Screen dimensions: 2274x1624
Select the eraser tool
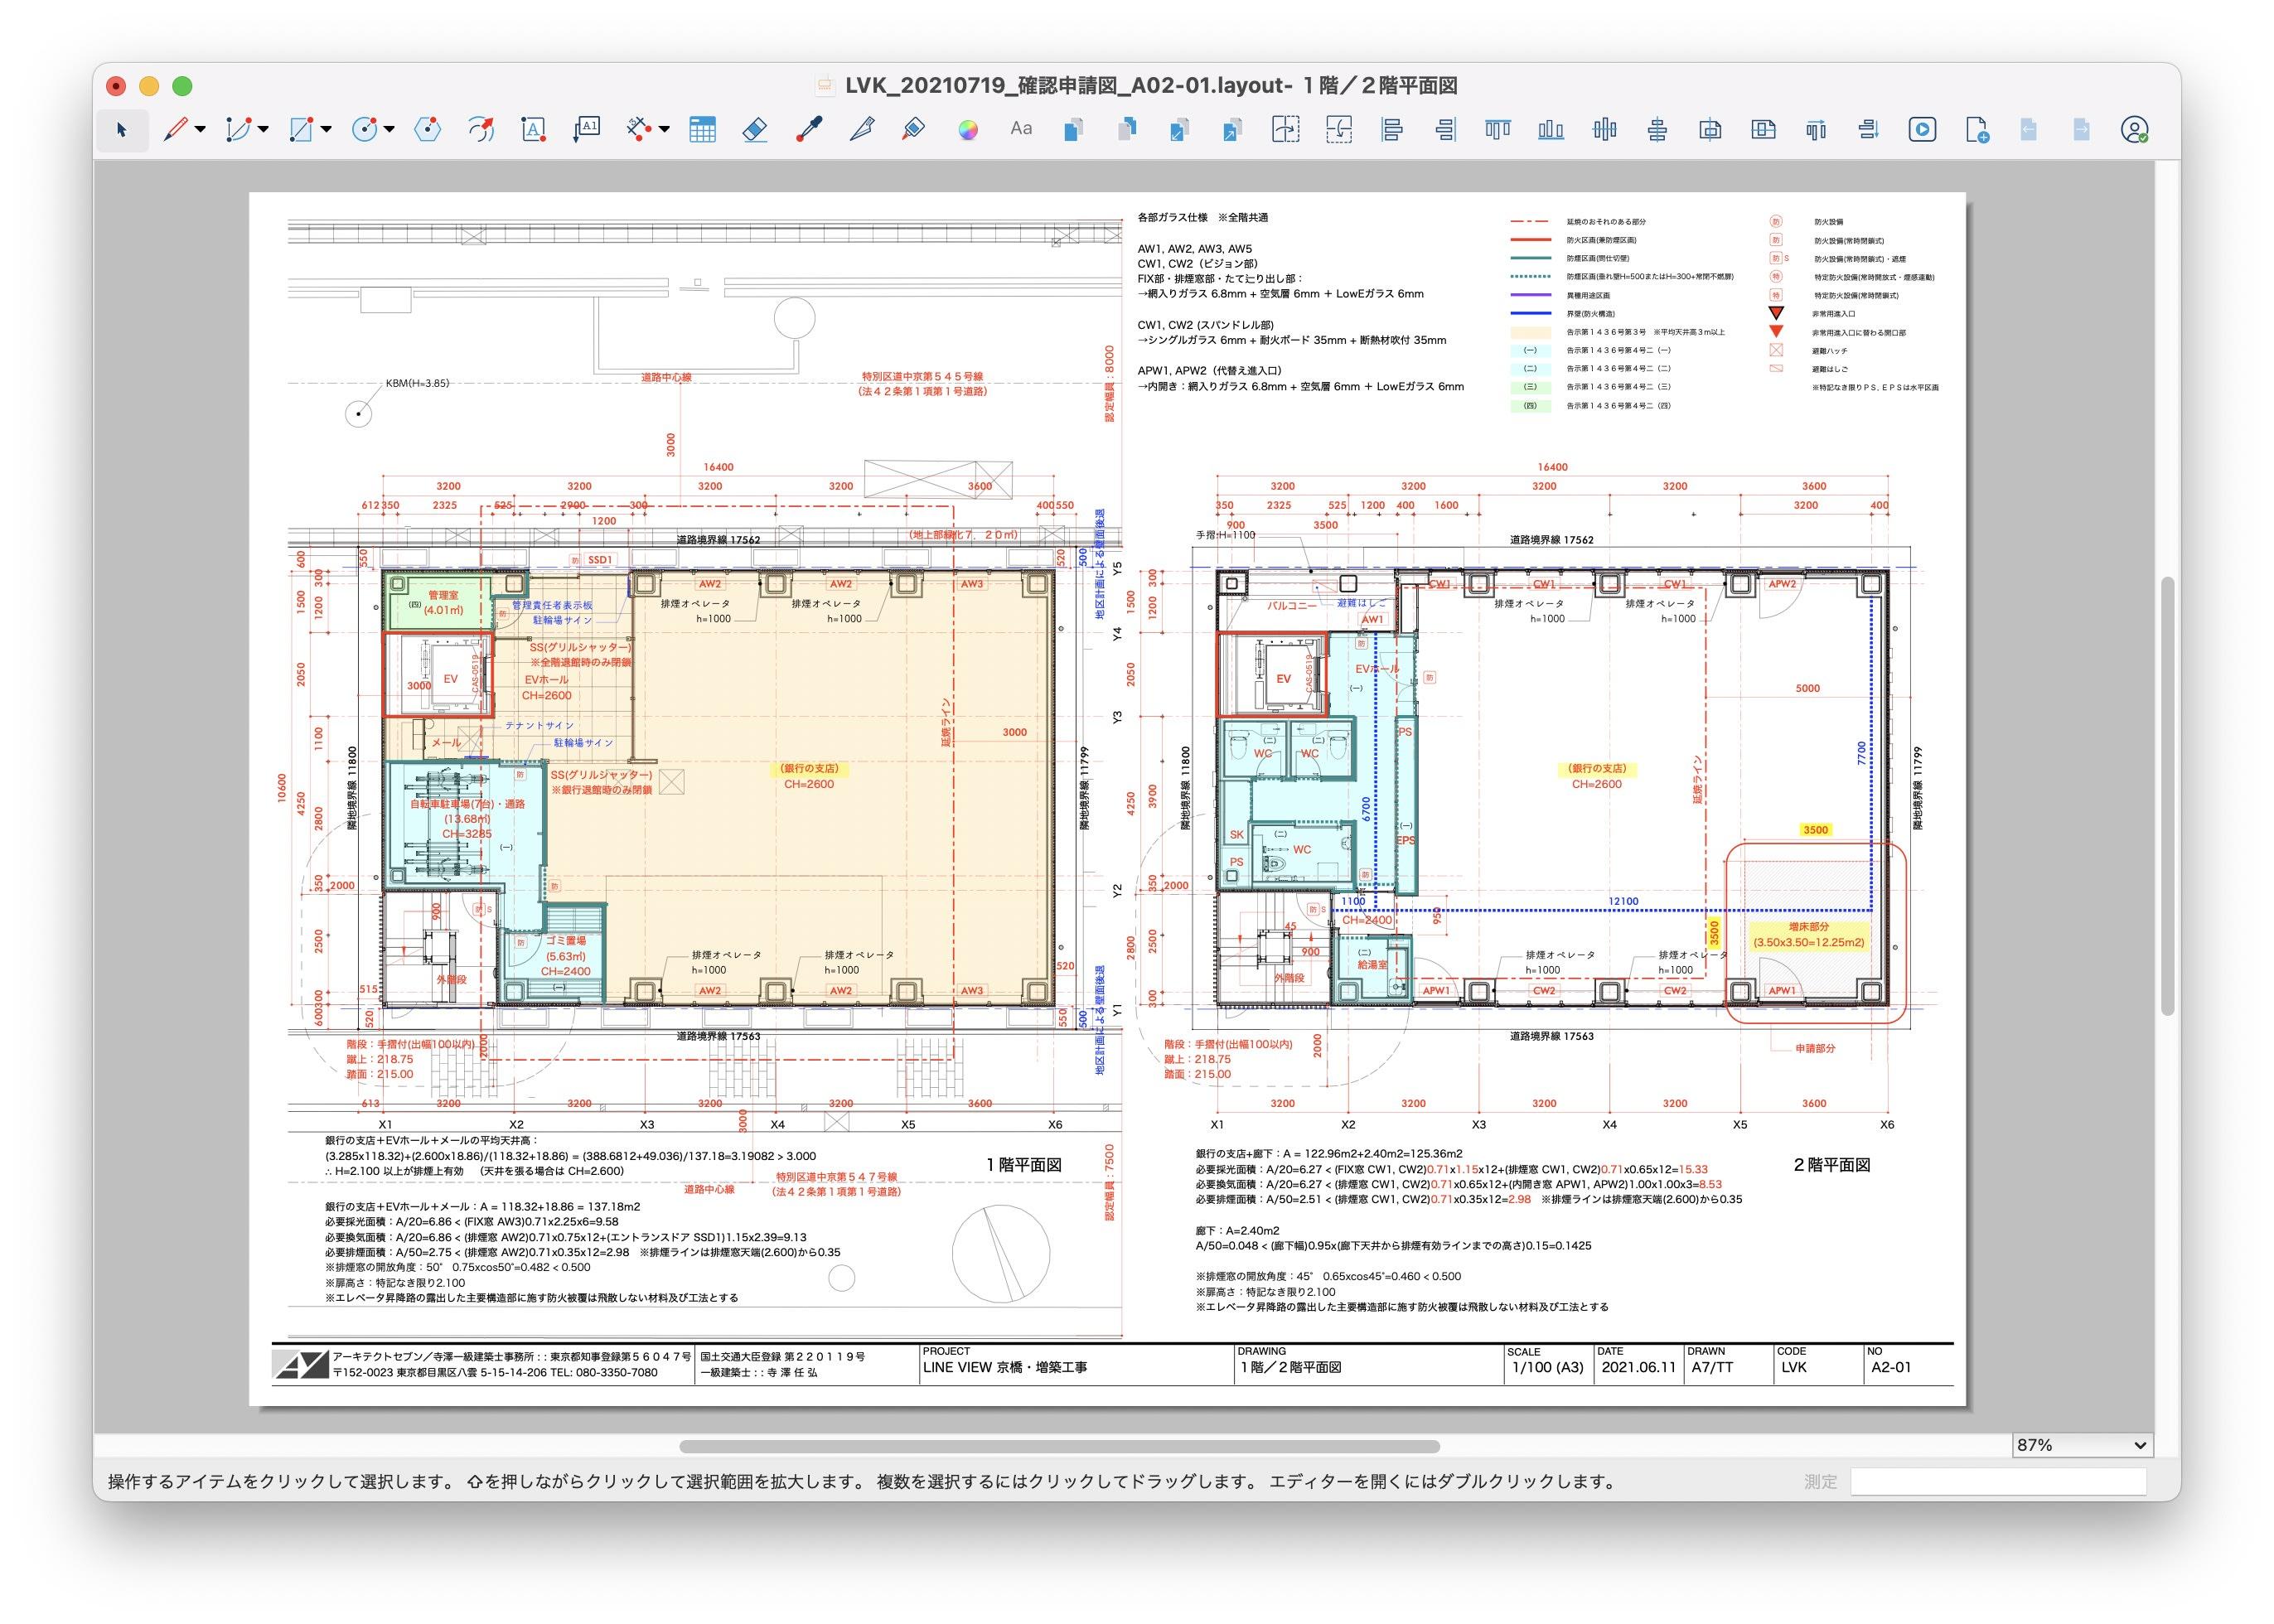(755, 130)
